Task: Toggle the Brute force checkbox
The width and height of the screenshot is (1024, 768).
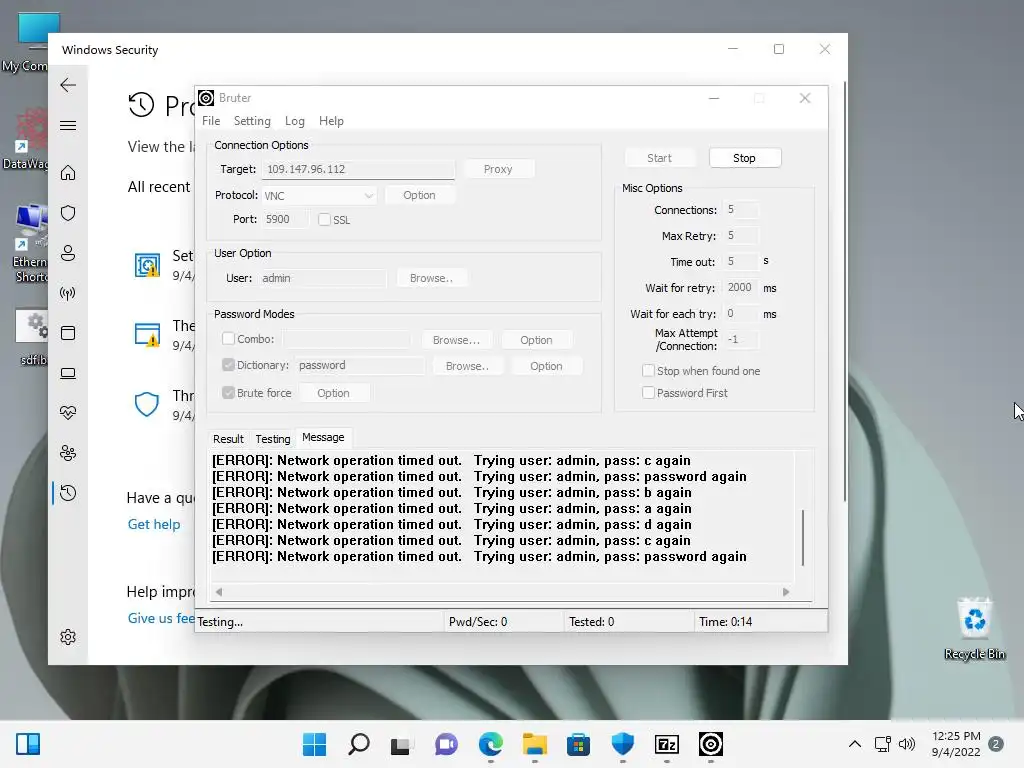Action: pos(228,392)
